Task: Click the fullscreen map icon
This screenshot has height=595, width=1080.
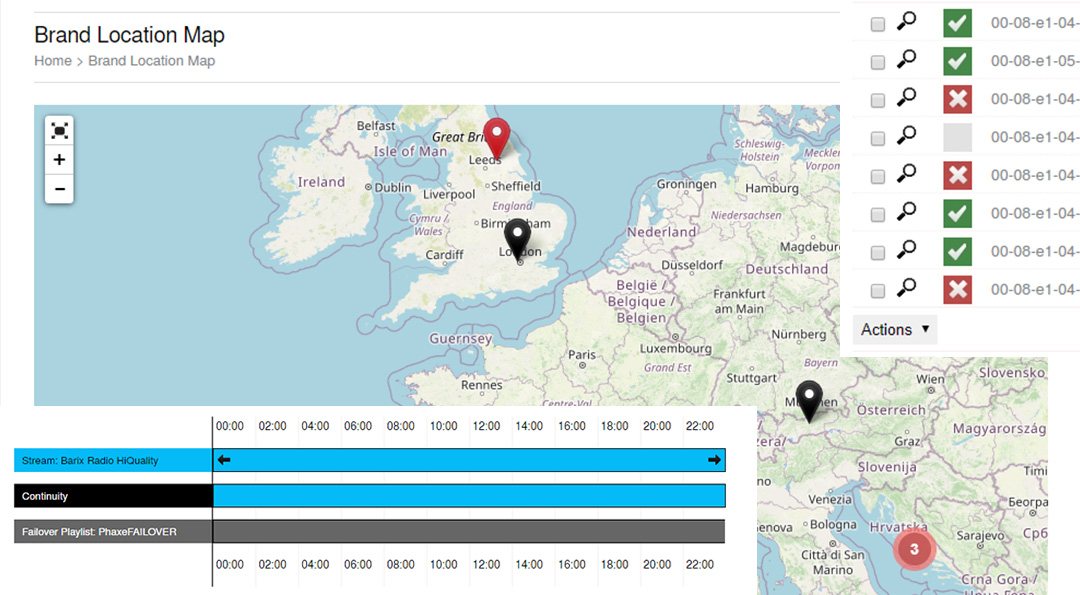Action: pos(59,131)
